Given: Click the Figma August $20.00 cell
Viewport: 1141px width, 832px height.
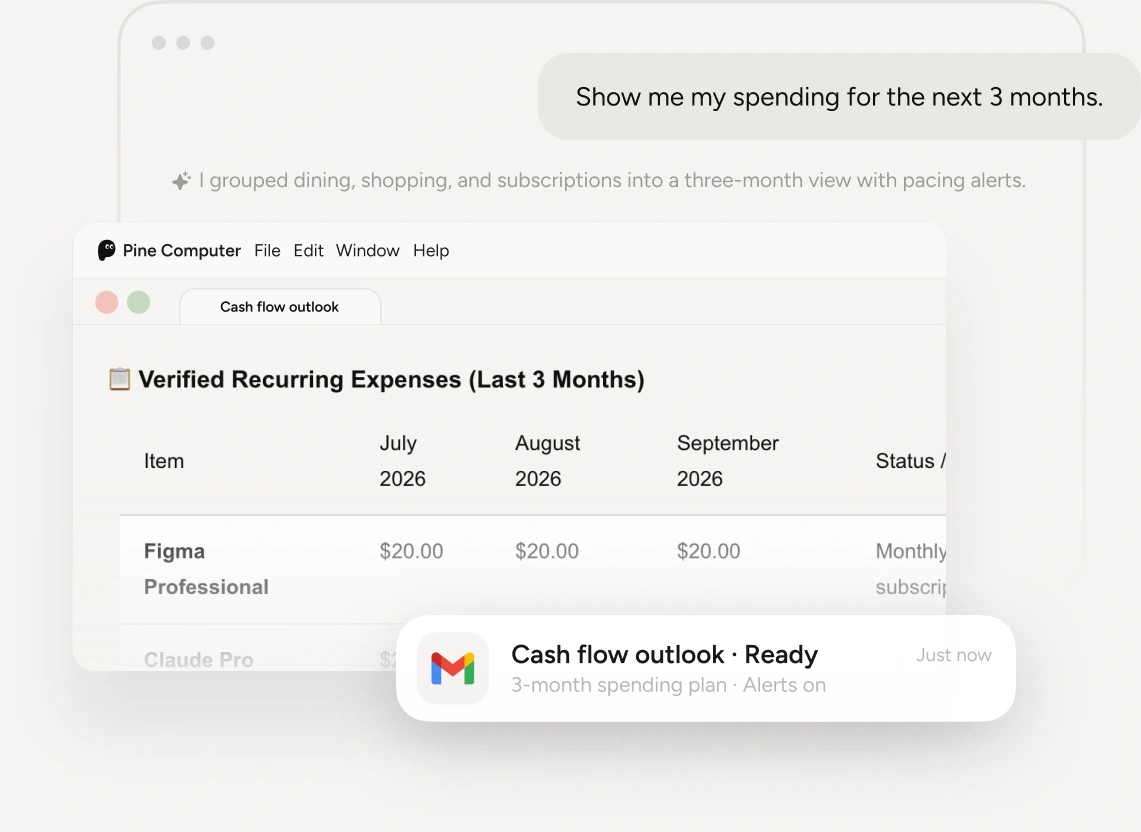Looking at the screenshot, I should tap(546, 551).
